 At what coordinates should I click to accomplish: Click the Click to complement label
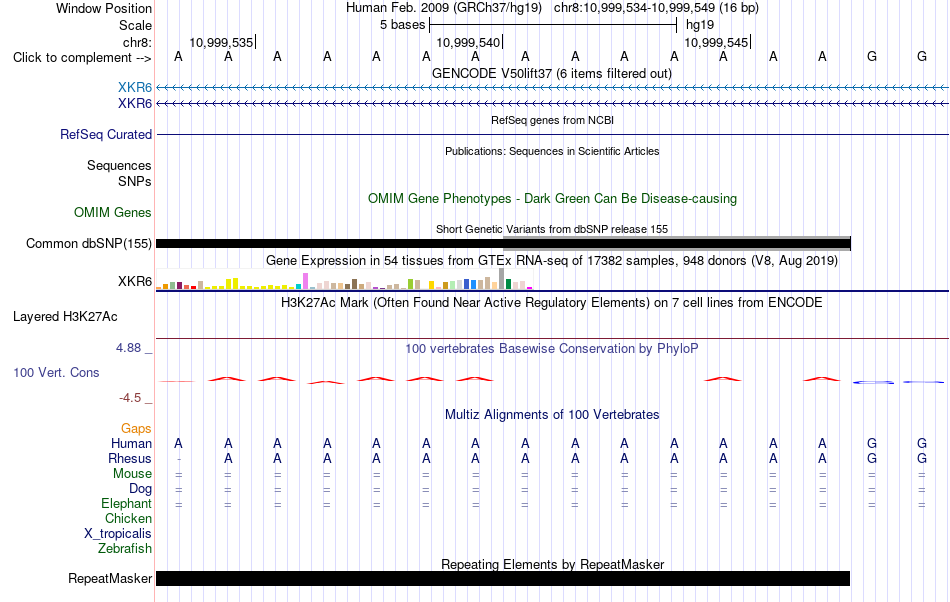[x=82, y=58]
